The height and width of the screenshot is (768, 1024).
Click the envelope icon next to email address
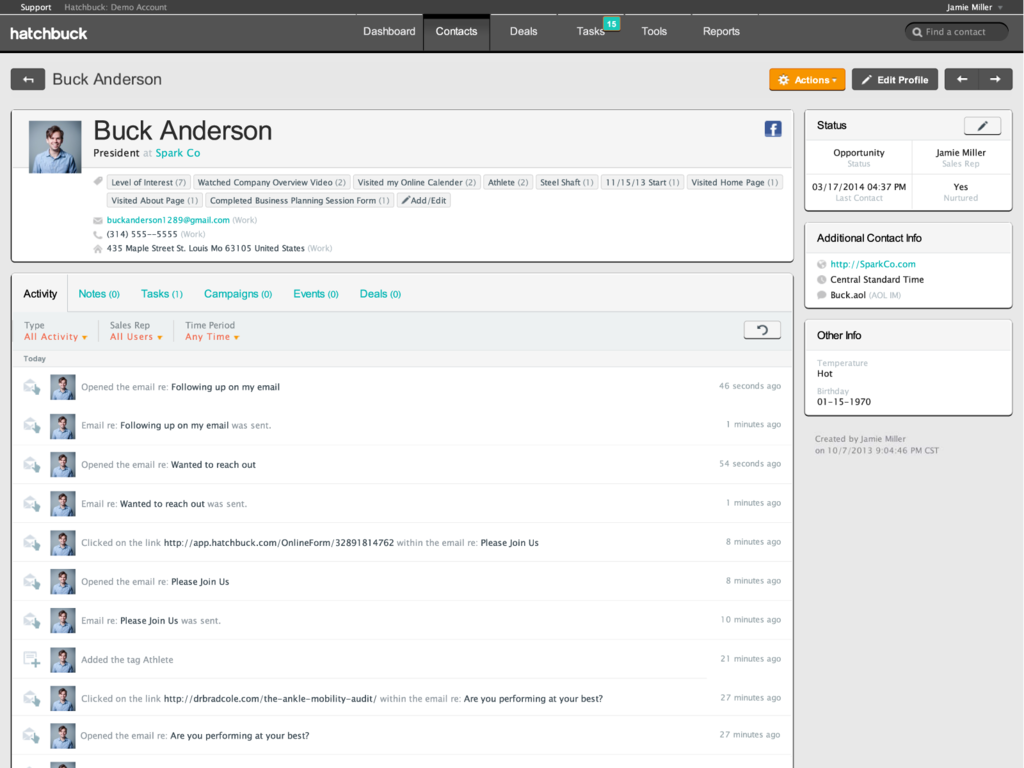(98, 221)
